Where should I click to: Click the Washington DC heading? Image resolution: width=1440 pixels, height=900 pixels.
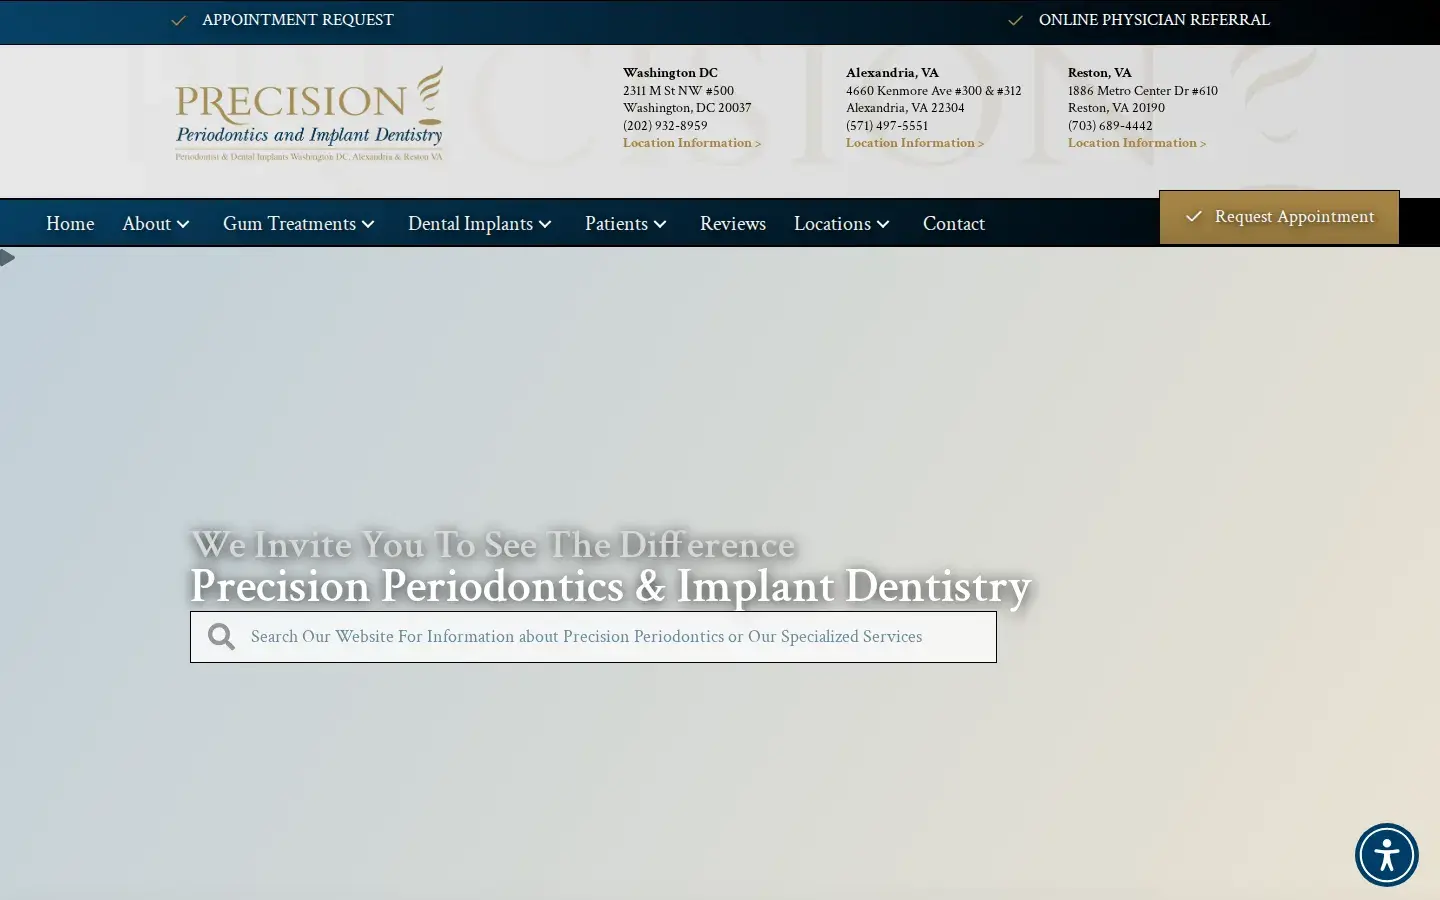(670, 73)
